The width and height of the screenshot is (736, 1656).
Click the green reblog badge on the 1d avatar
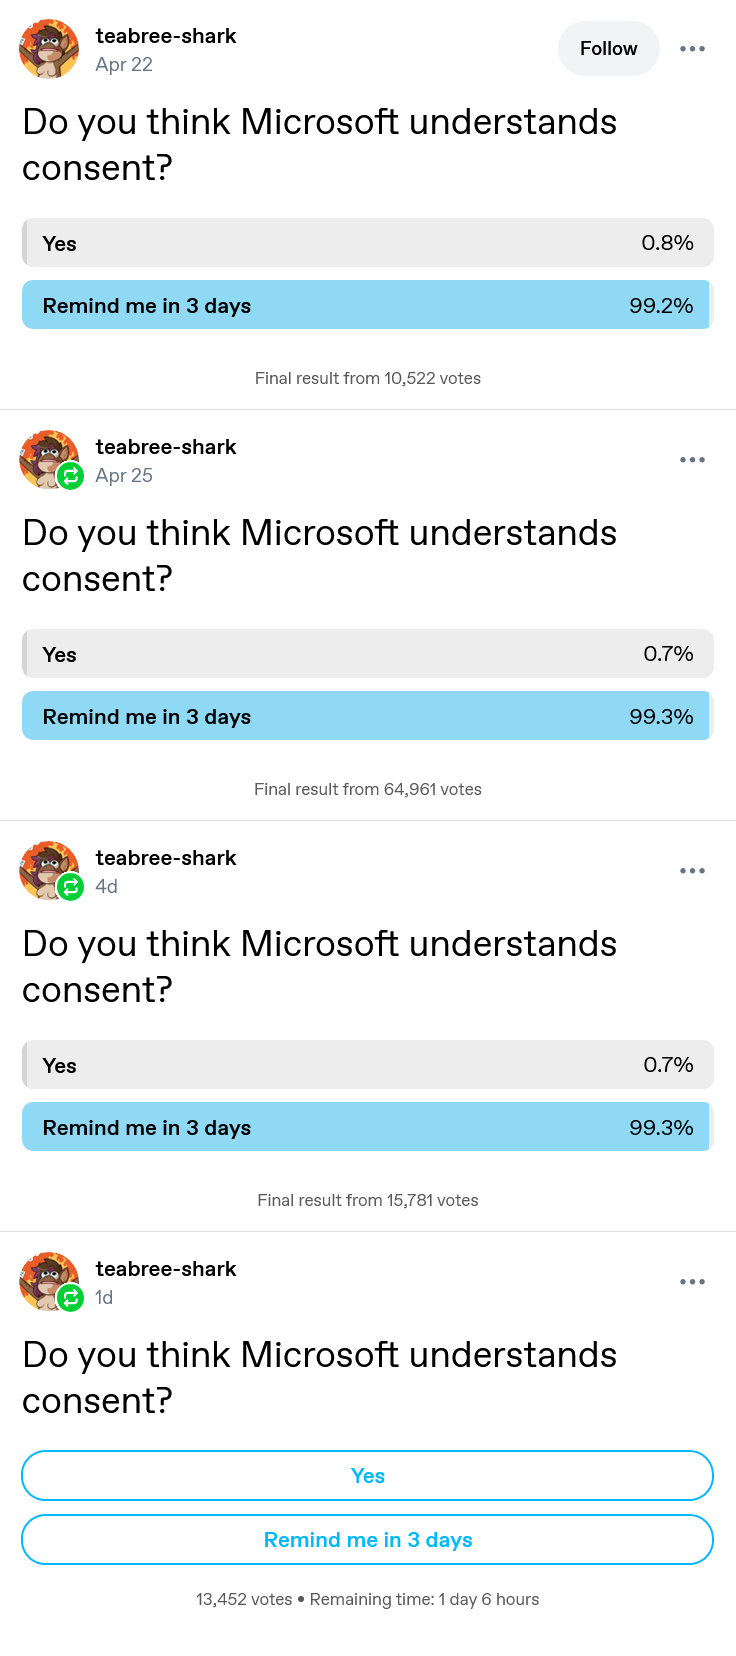point(70,1297)
